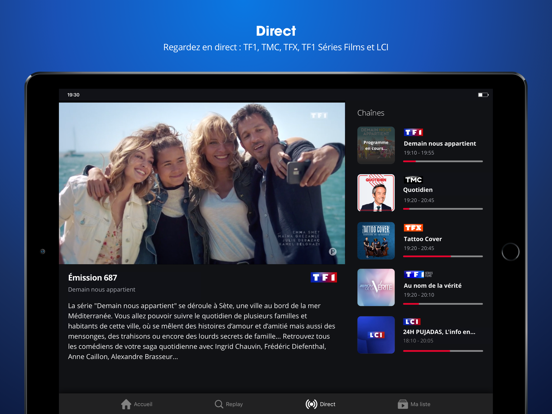Select the 24H PUJADAS, L'info en... title
The width and height of the screenshot is (552, 414).
pos(439,332)
